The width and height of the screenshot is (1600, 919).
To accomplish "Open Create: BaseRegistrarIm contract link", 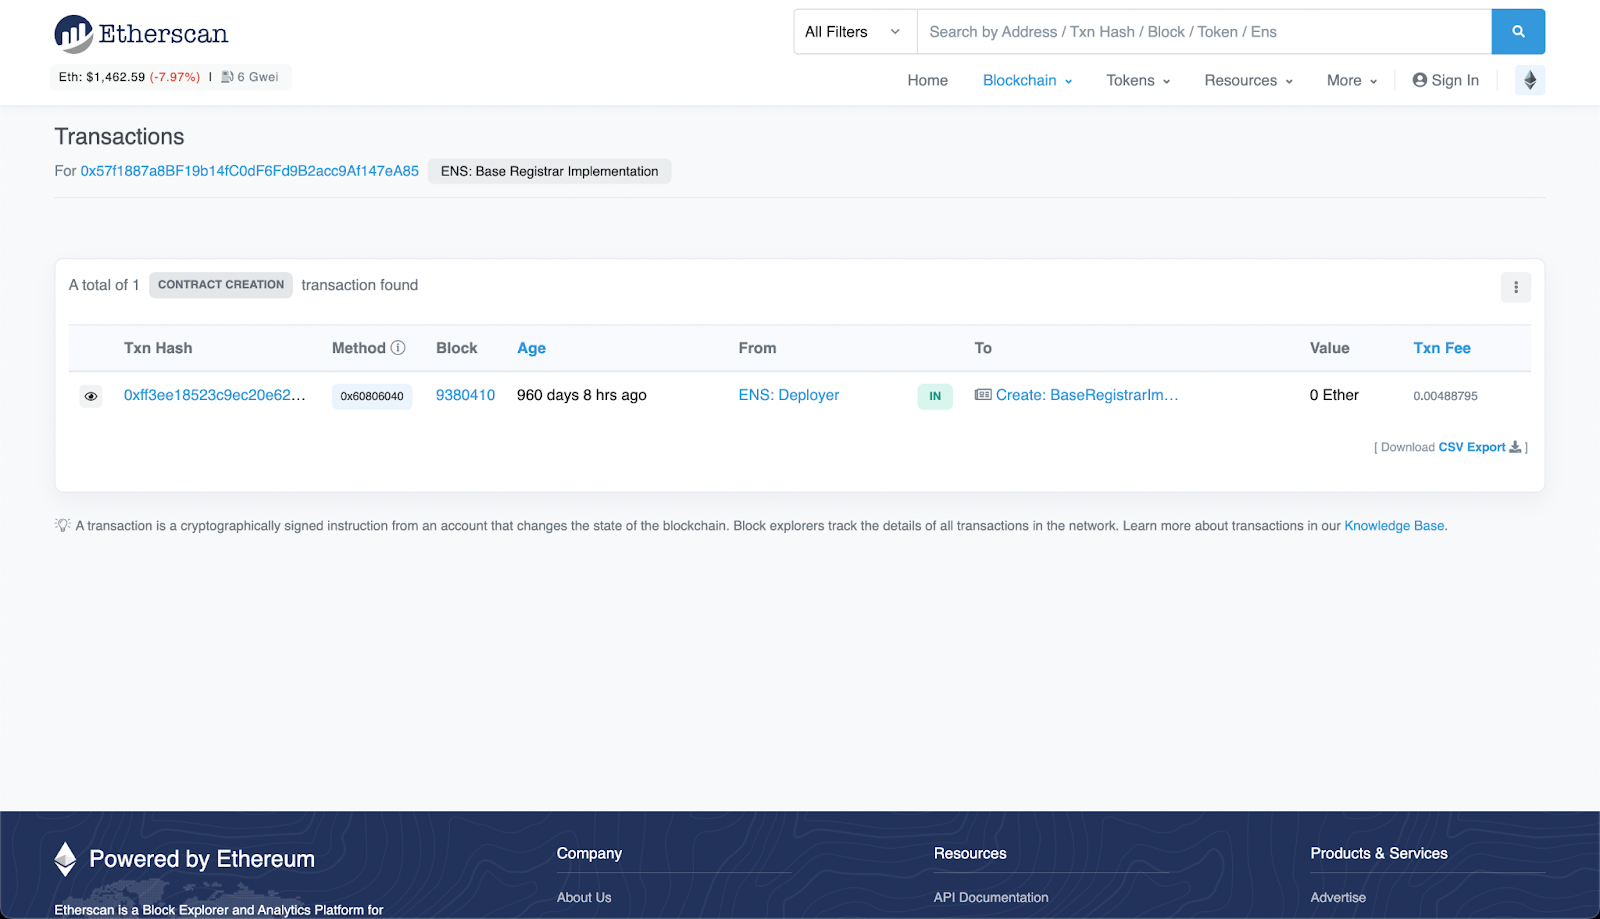I will (x=1087, y=395).
